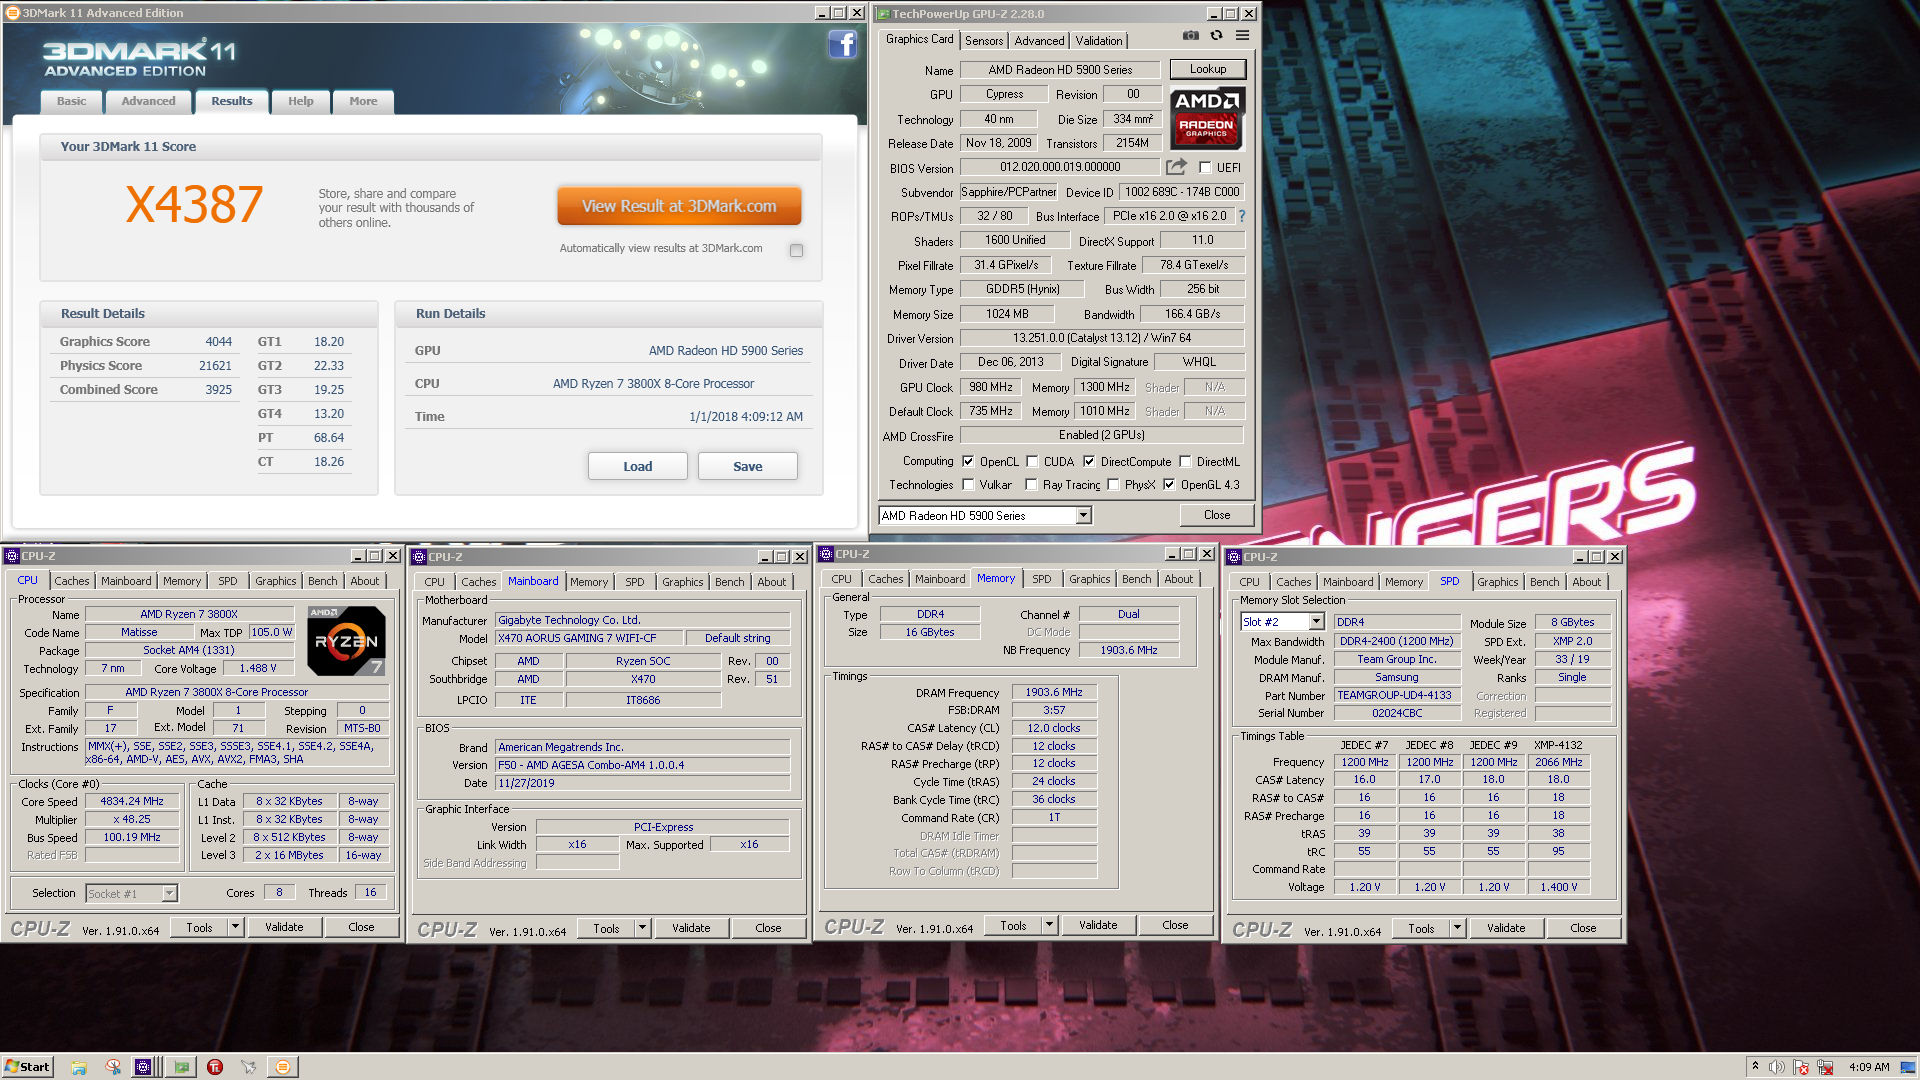Click the title bar icon of the CPU-Z SPD window

coord(1234,557)
